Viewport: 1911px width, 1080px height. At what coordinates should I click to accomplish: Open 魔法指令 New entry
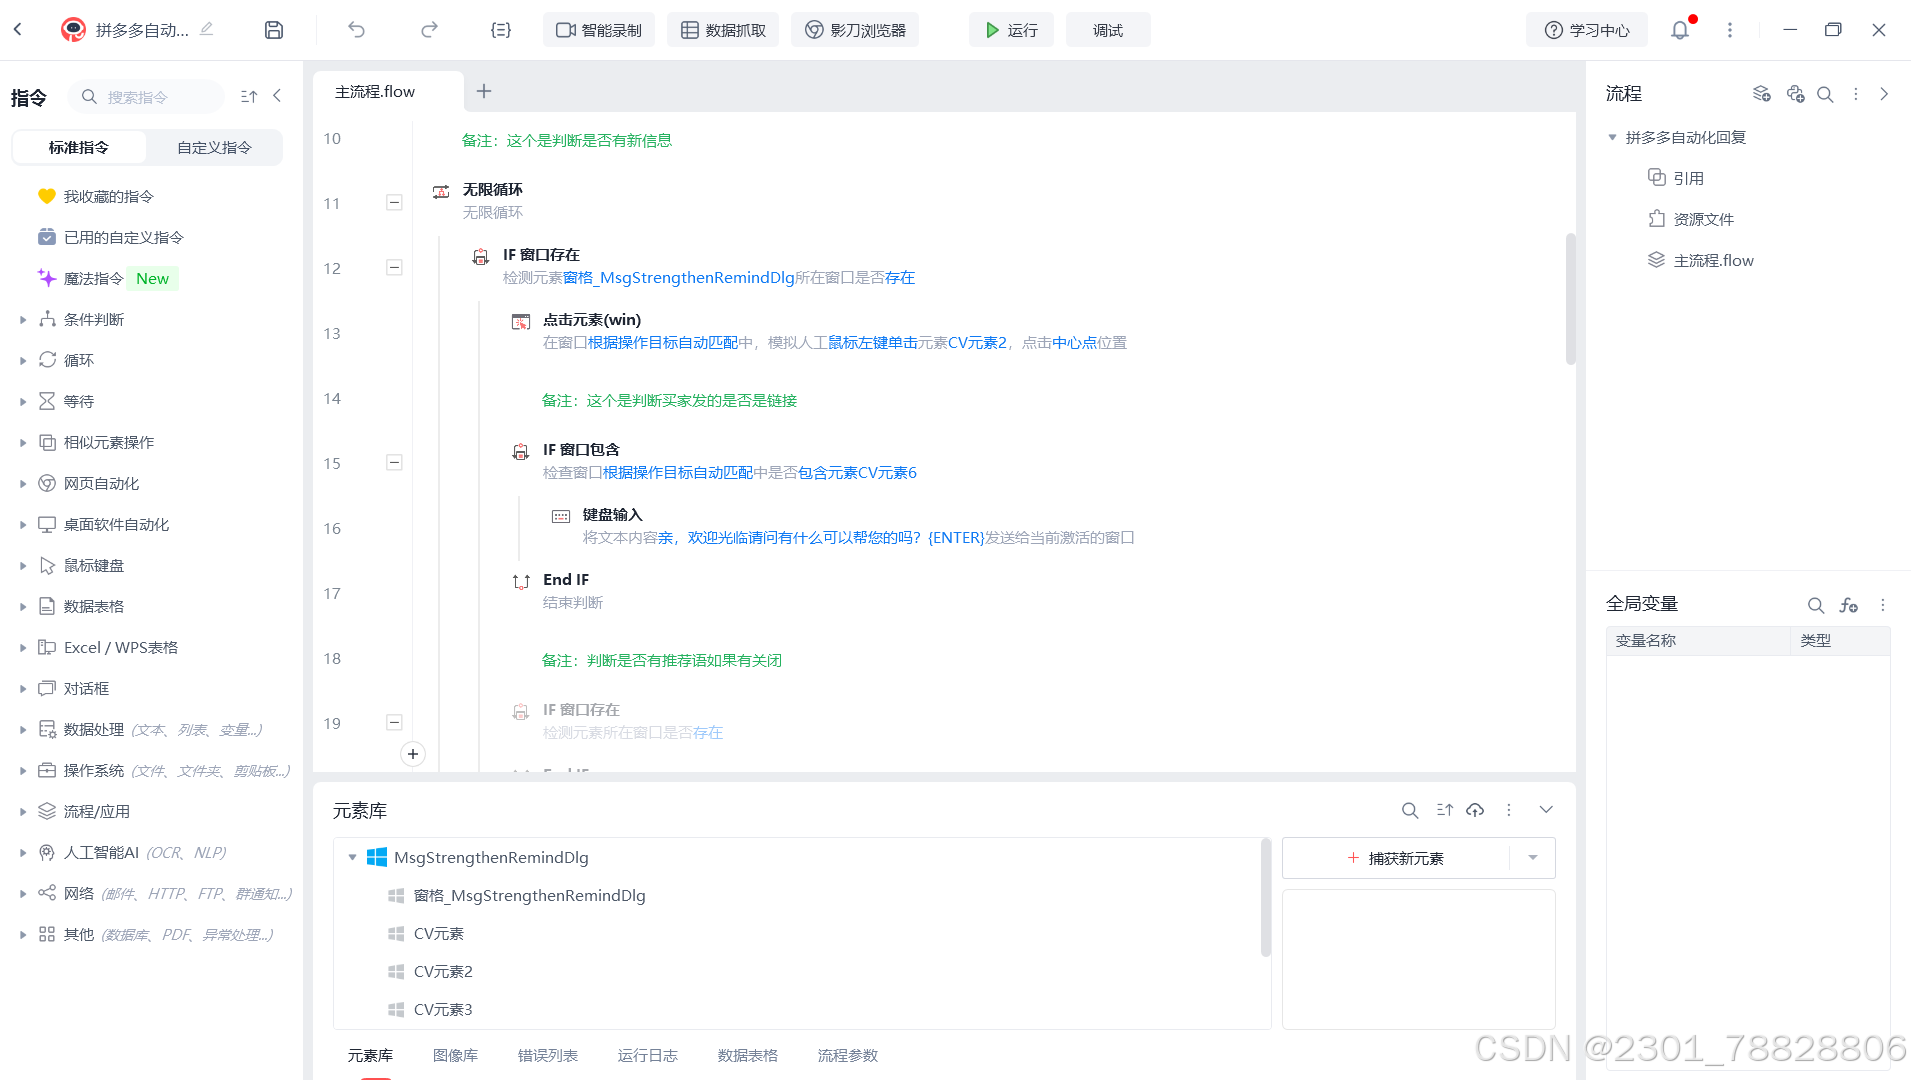(108, 278)
